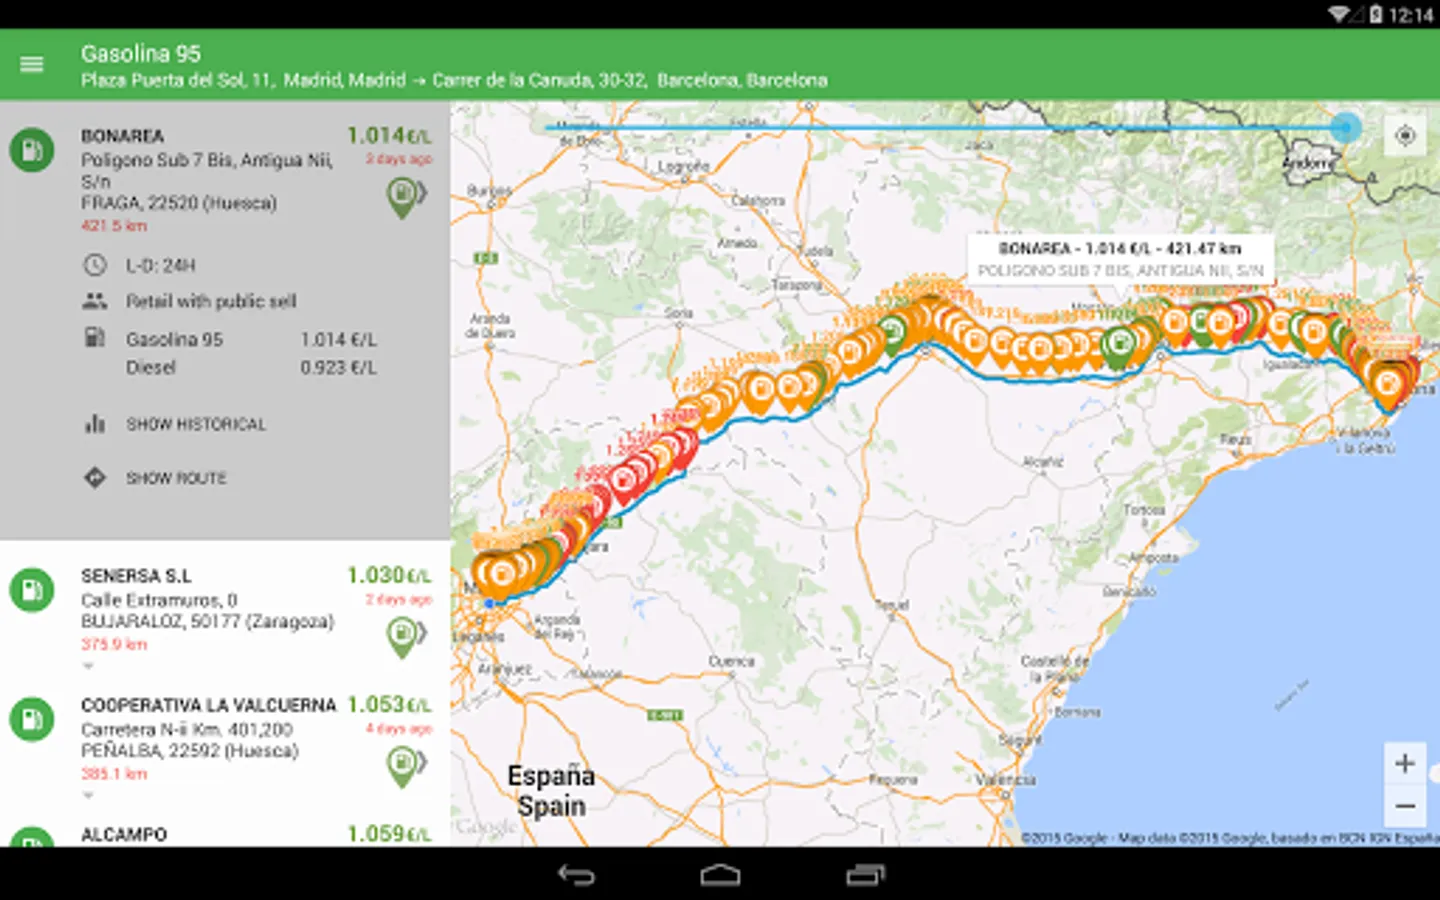The height and width of the screenshot is (900, 1440).
Task: Tap the navigate pin under VALCUERNA's 1.053 price
Action: (405, 767)
